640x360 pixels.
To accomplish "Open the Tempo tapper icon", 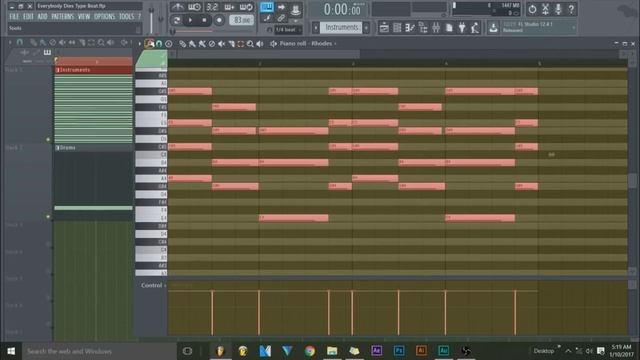I will pos(475,28).
